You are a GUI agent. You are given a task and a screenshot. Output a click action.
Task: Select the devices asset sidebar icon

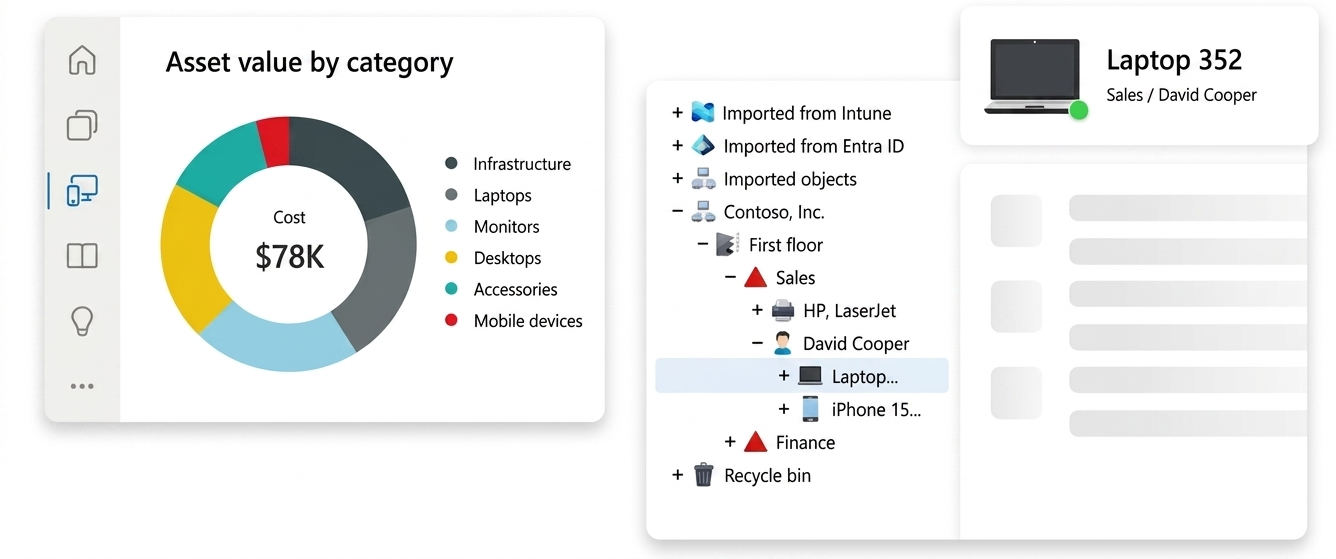coord(82,190)
